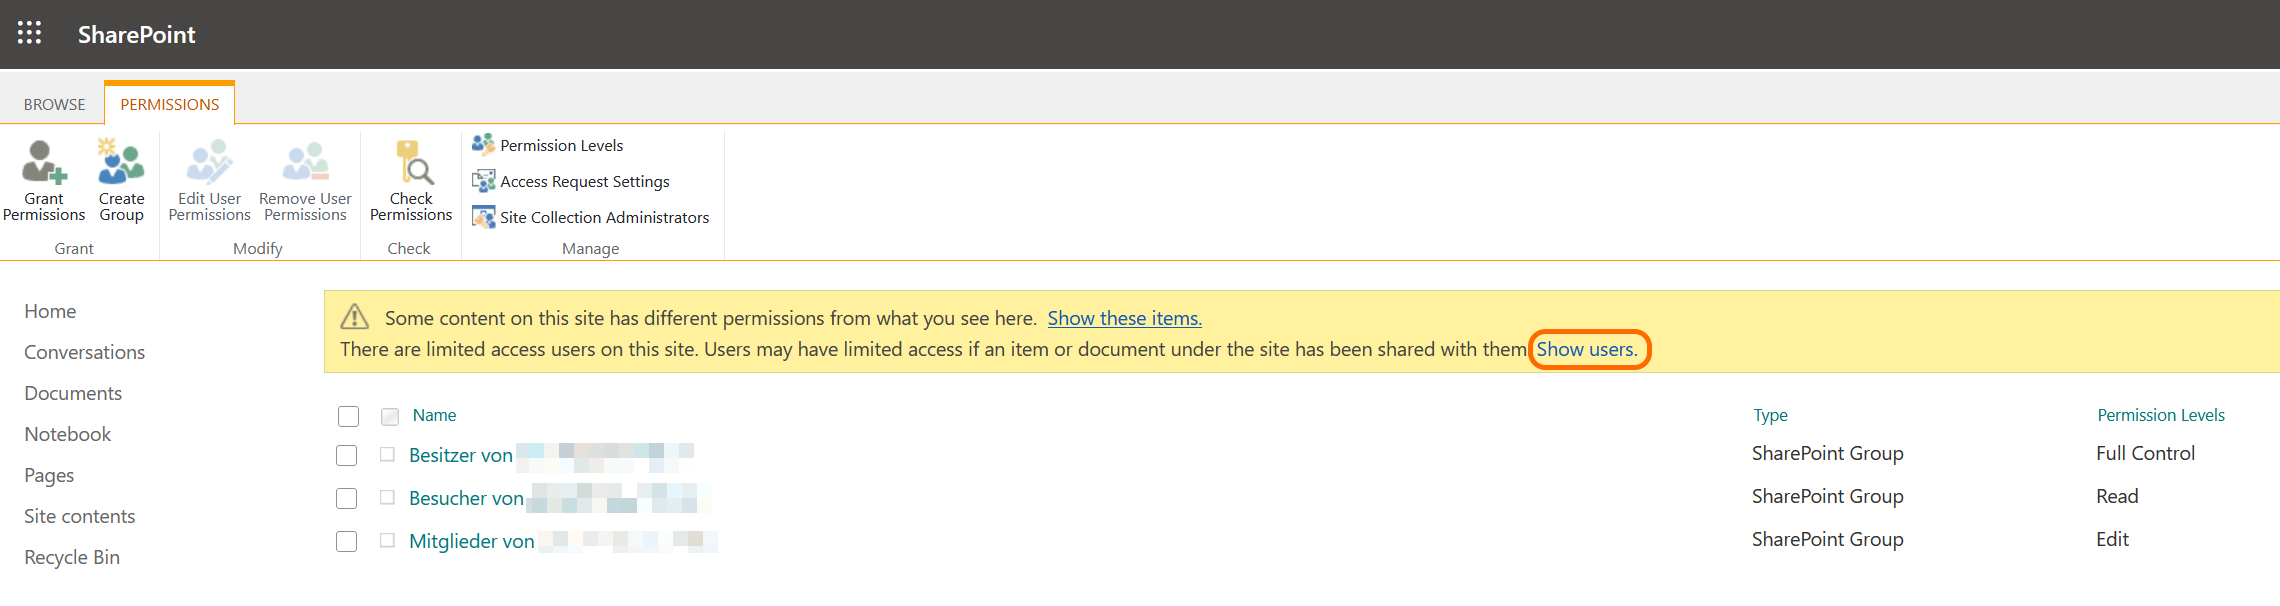Open Access Request Settings
Viewport: 2280px width, 606px height.
tap(584, 182)
